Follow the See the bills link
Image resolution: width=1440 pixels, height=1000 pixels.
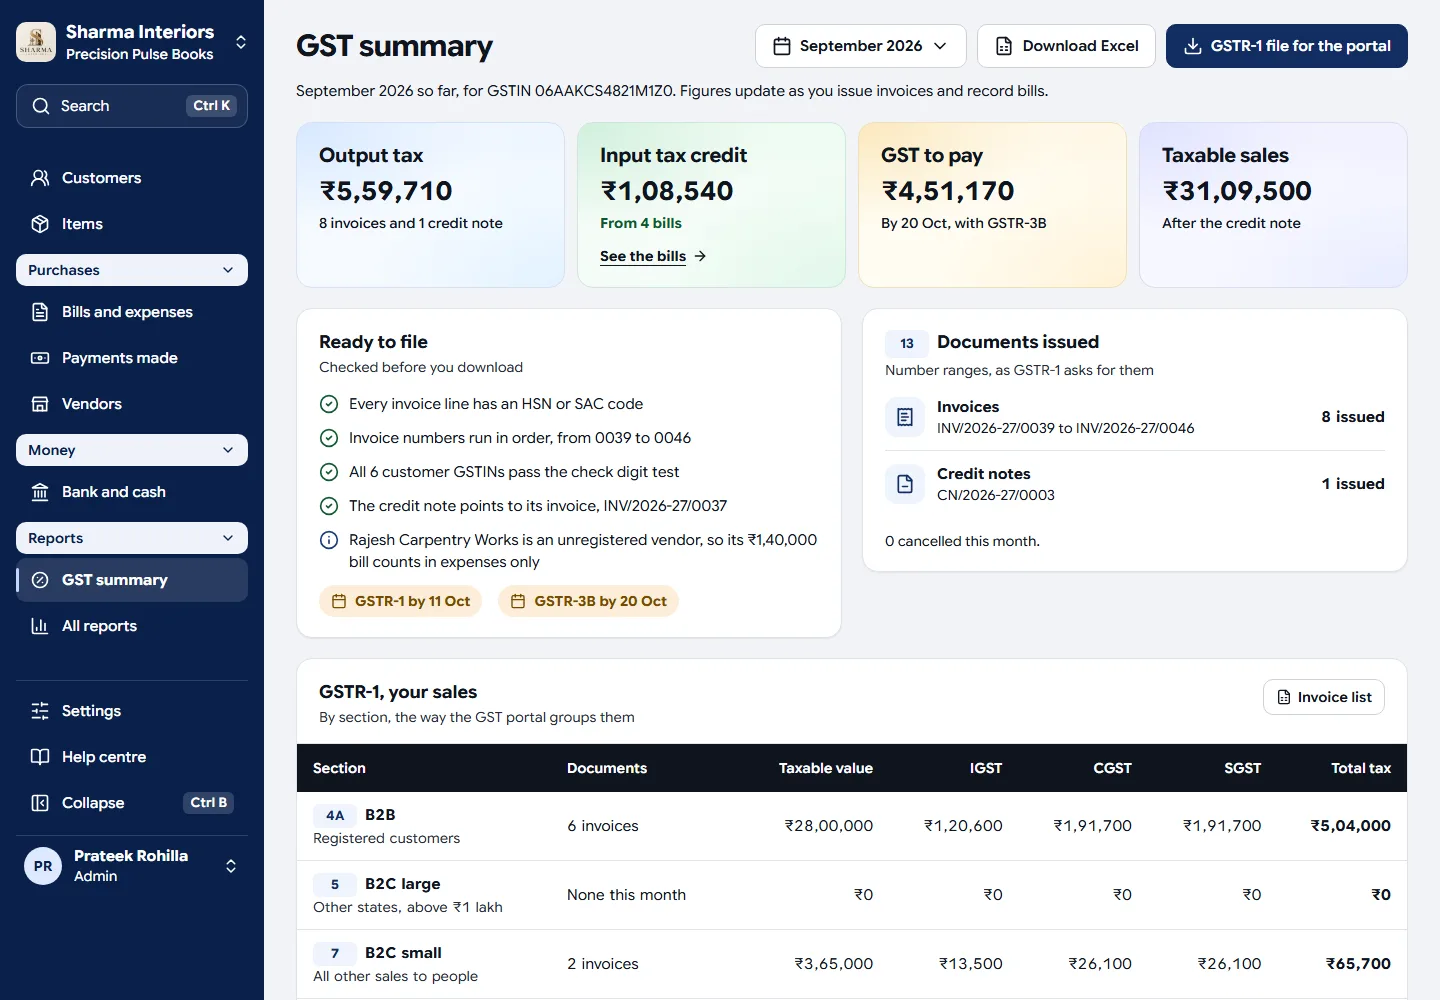(x=653, y=256)
